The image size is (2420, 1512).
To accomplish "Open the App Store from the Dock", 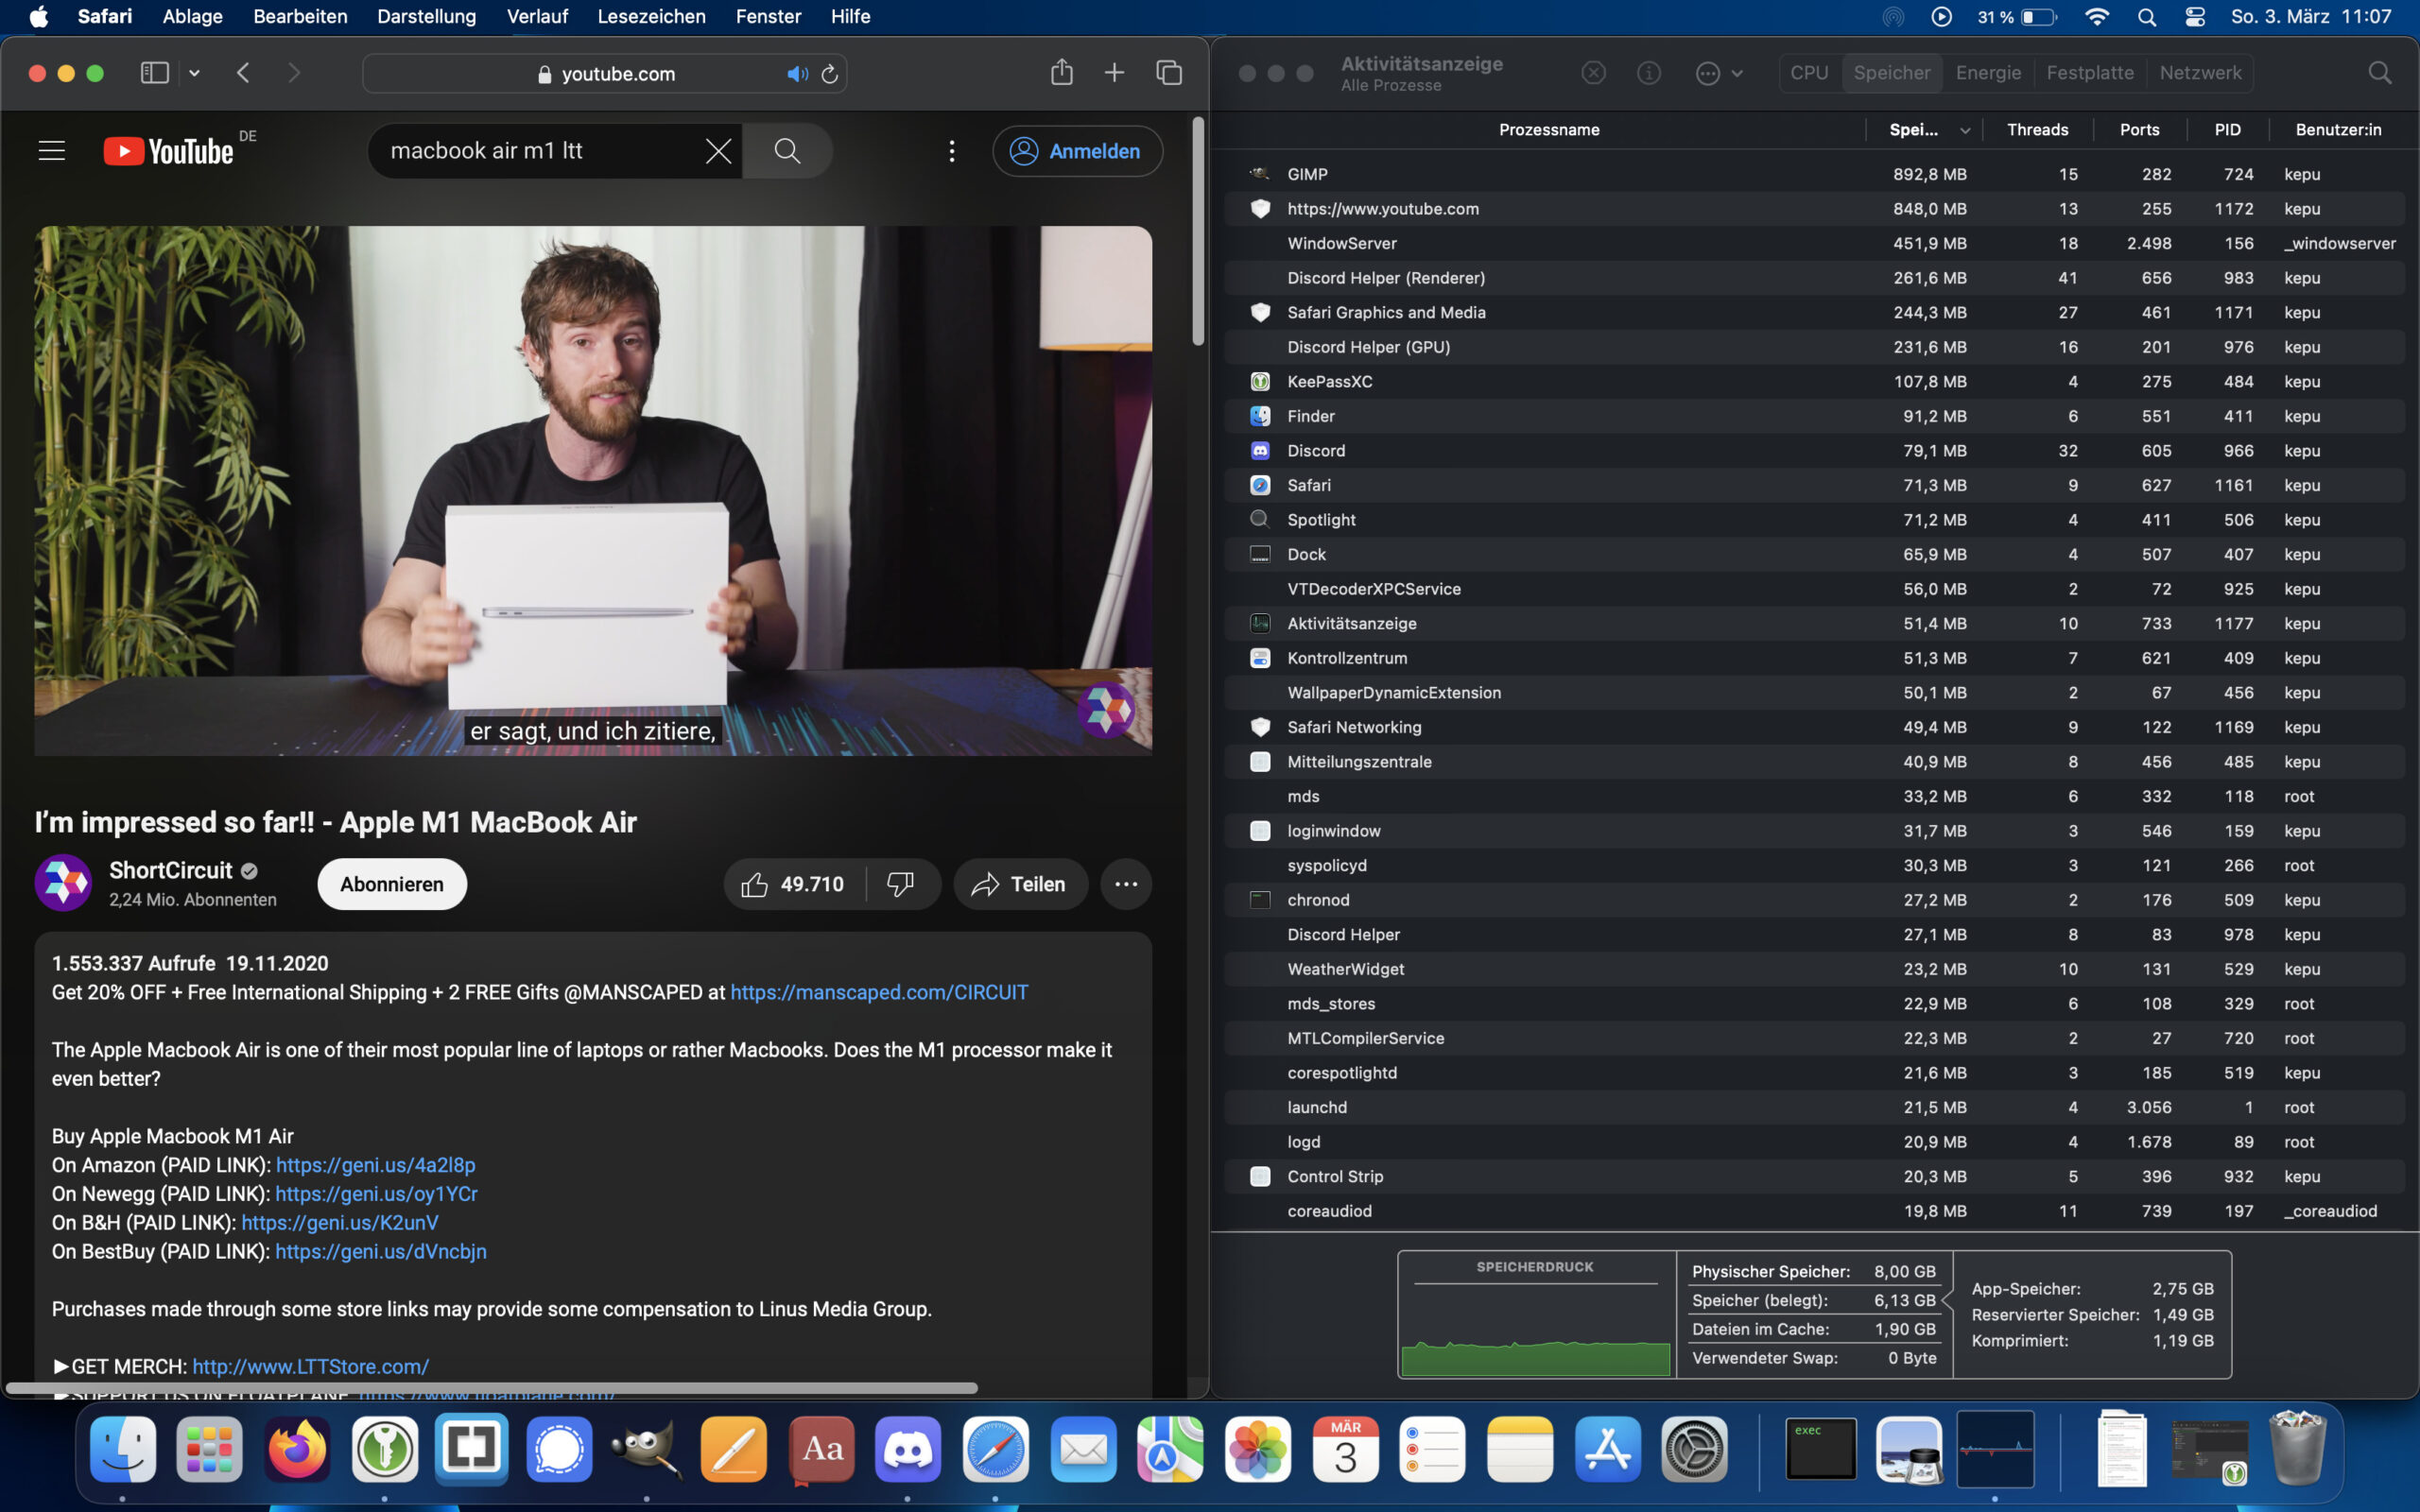I will (1607, 1448).
